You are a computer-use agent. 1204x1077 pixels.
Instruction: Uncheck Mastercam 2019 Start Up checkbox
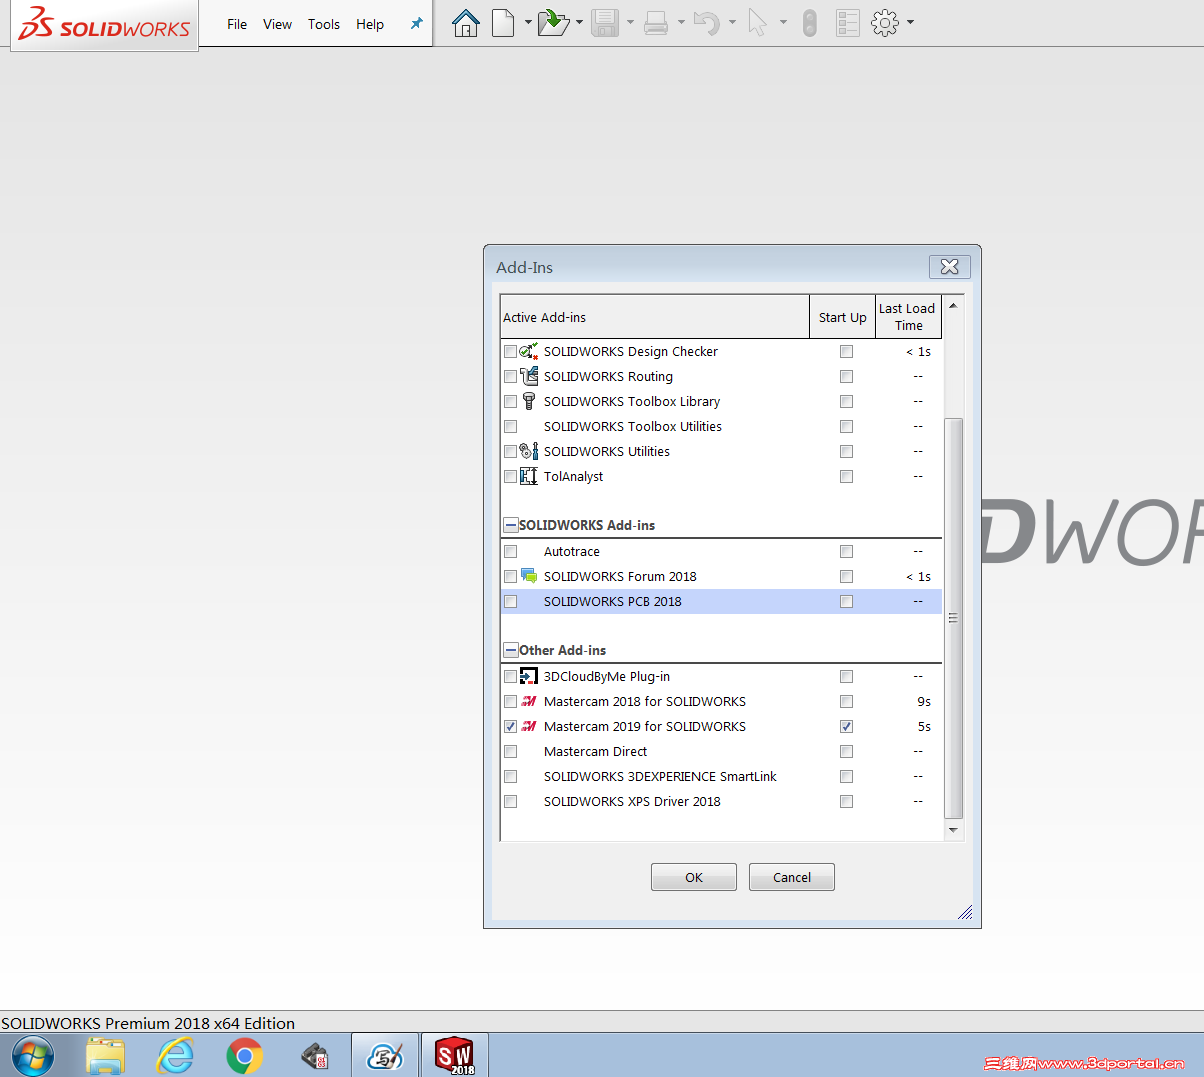846,727
